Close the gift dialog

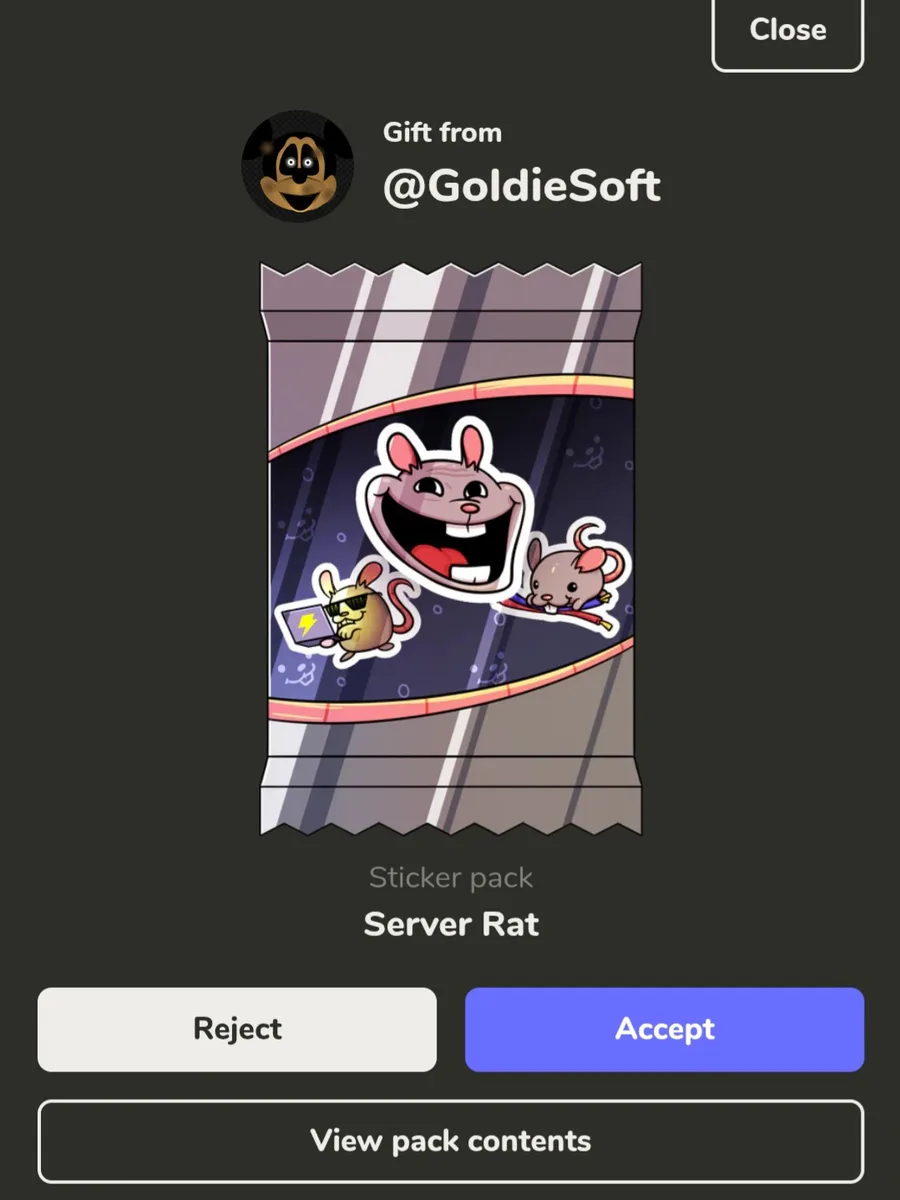[788, 30]
